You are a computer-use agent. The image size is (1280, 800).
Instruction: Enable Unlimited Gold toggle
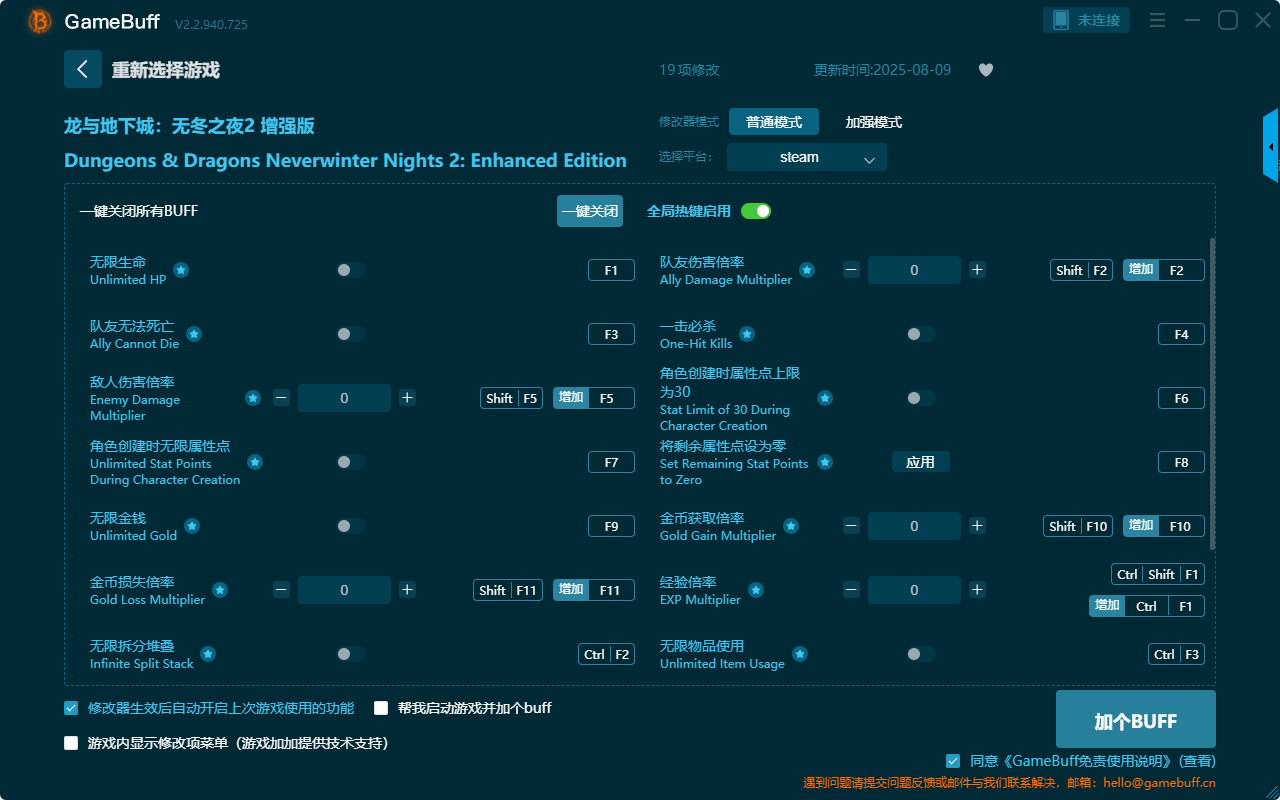tap(351, 526)
